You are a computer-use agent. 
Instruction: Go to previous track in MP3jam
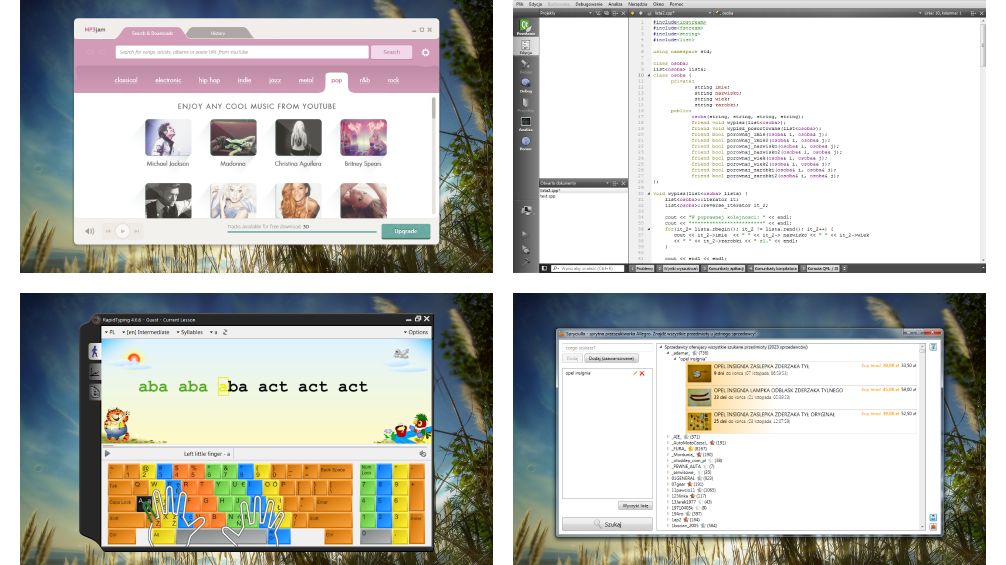click(108, 231)
